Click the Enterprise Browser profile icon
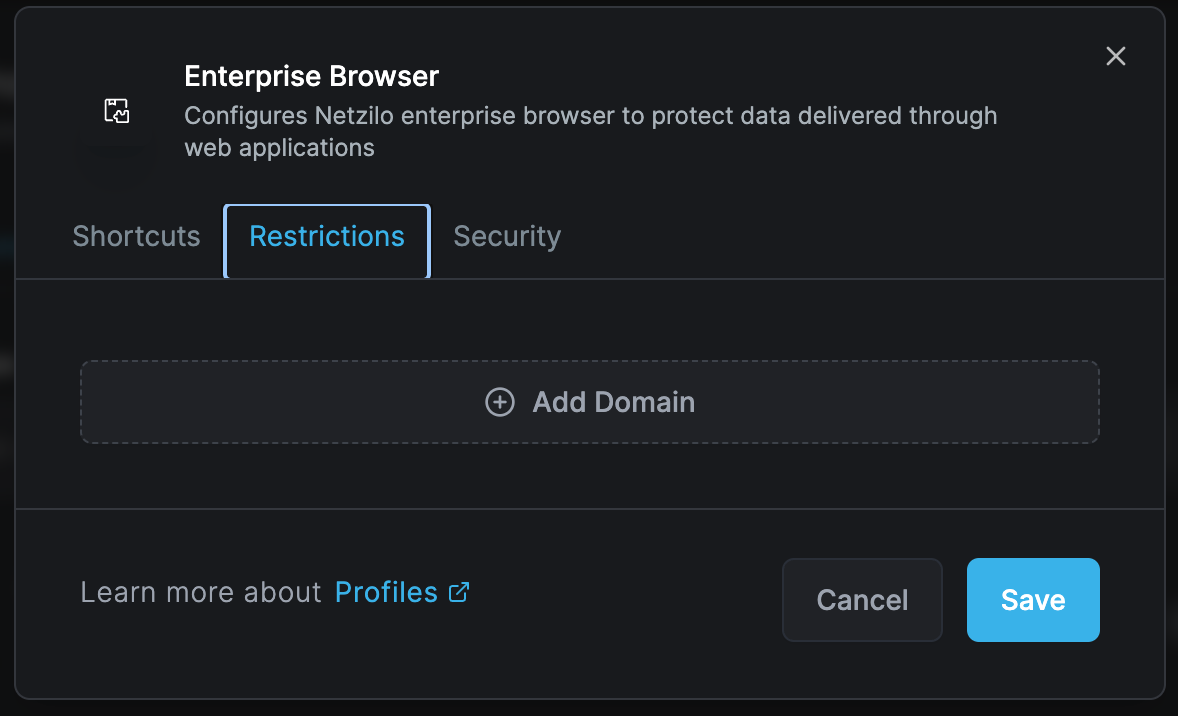Screen dimensions: 1178x716 [117, 110]
